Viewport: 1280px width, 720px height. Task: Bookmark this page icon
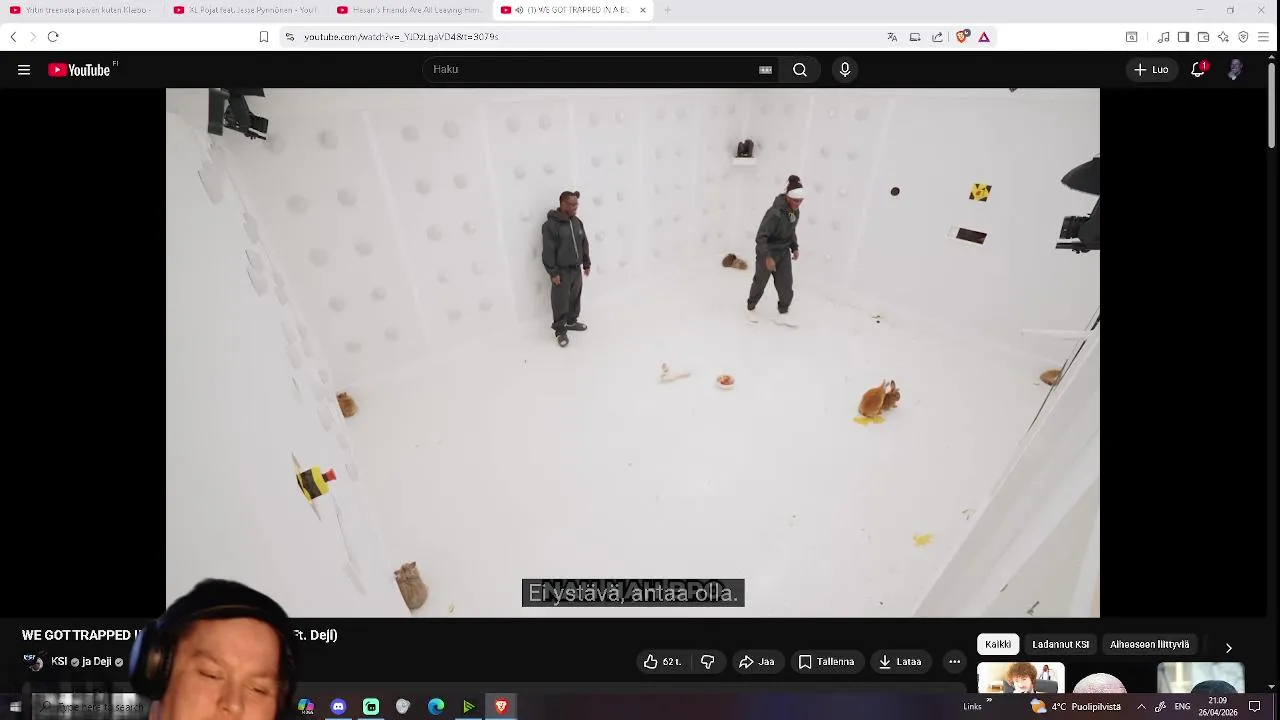264,37
